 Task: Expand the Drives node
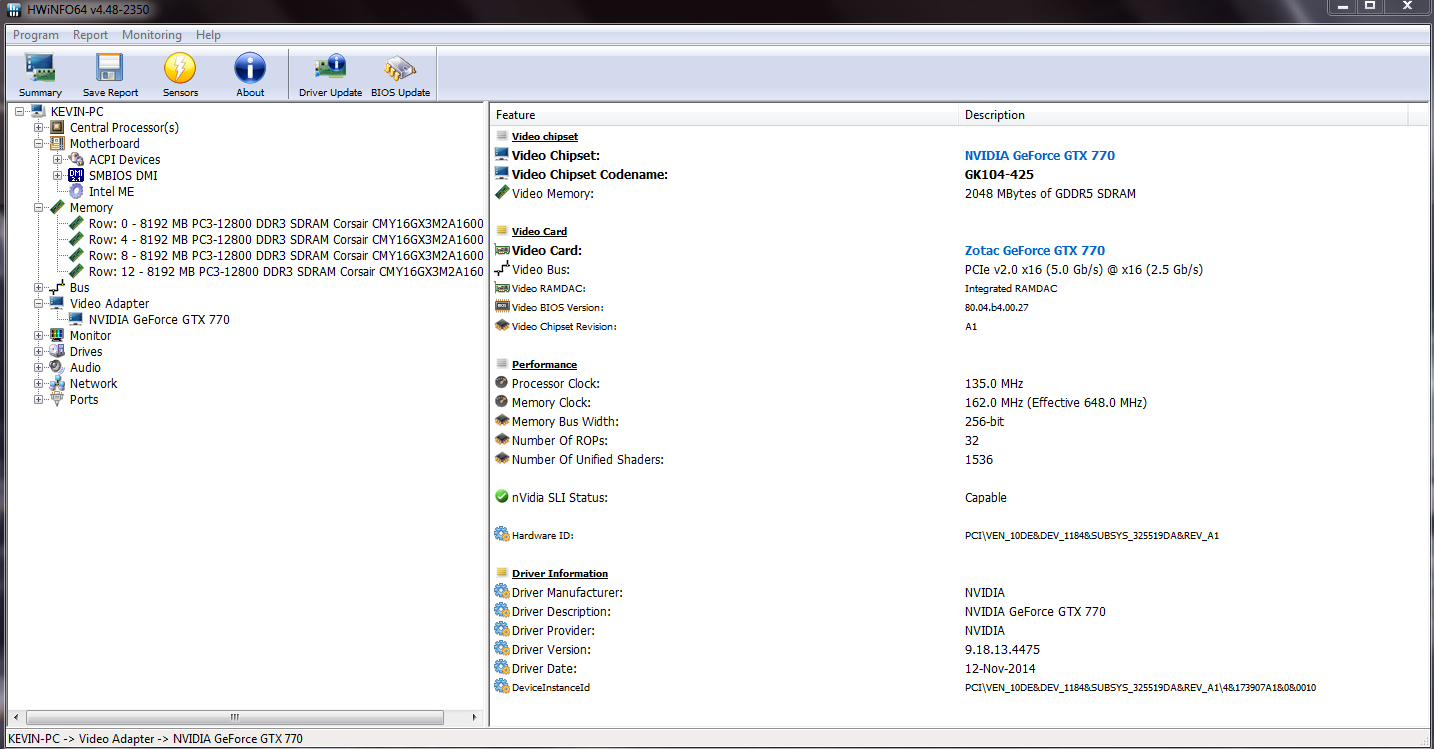pos(39,351)
